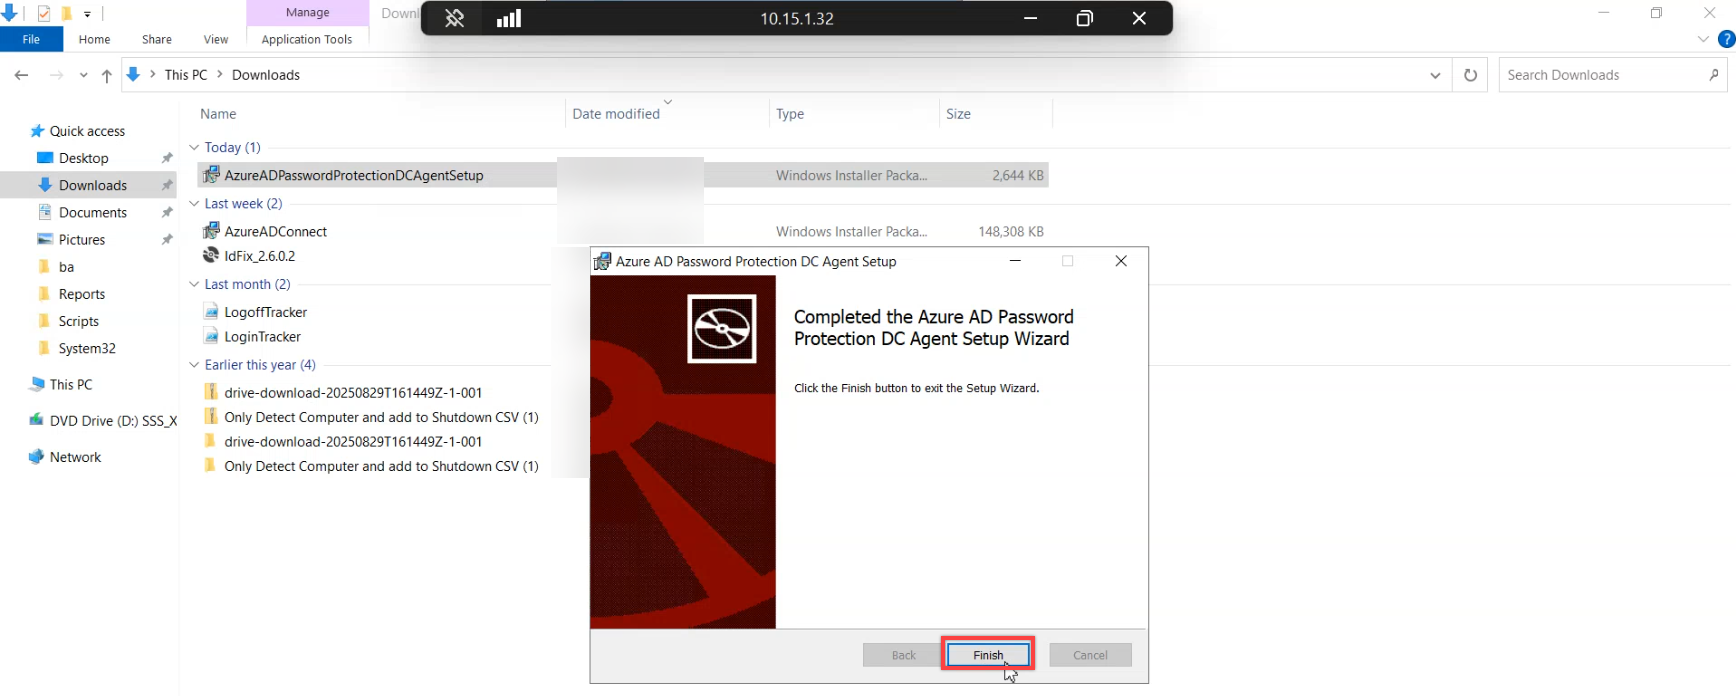This screenshot has width=1736, height=696.
Task: Click the Finish button in setup wizard
Action: [x=988, y=655]
